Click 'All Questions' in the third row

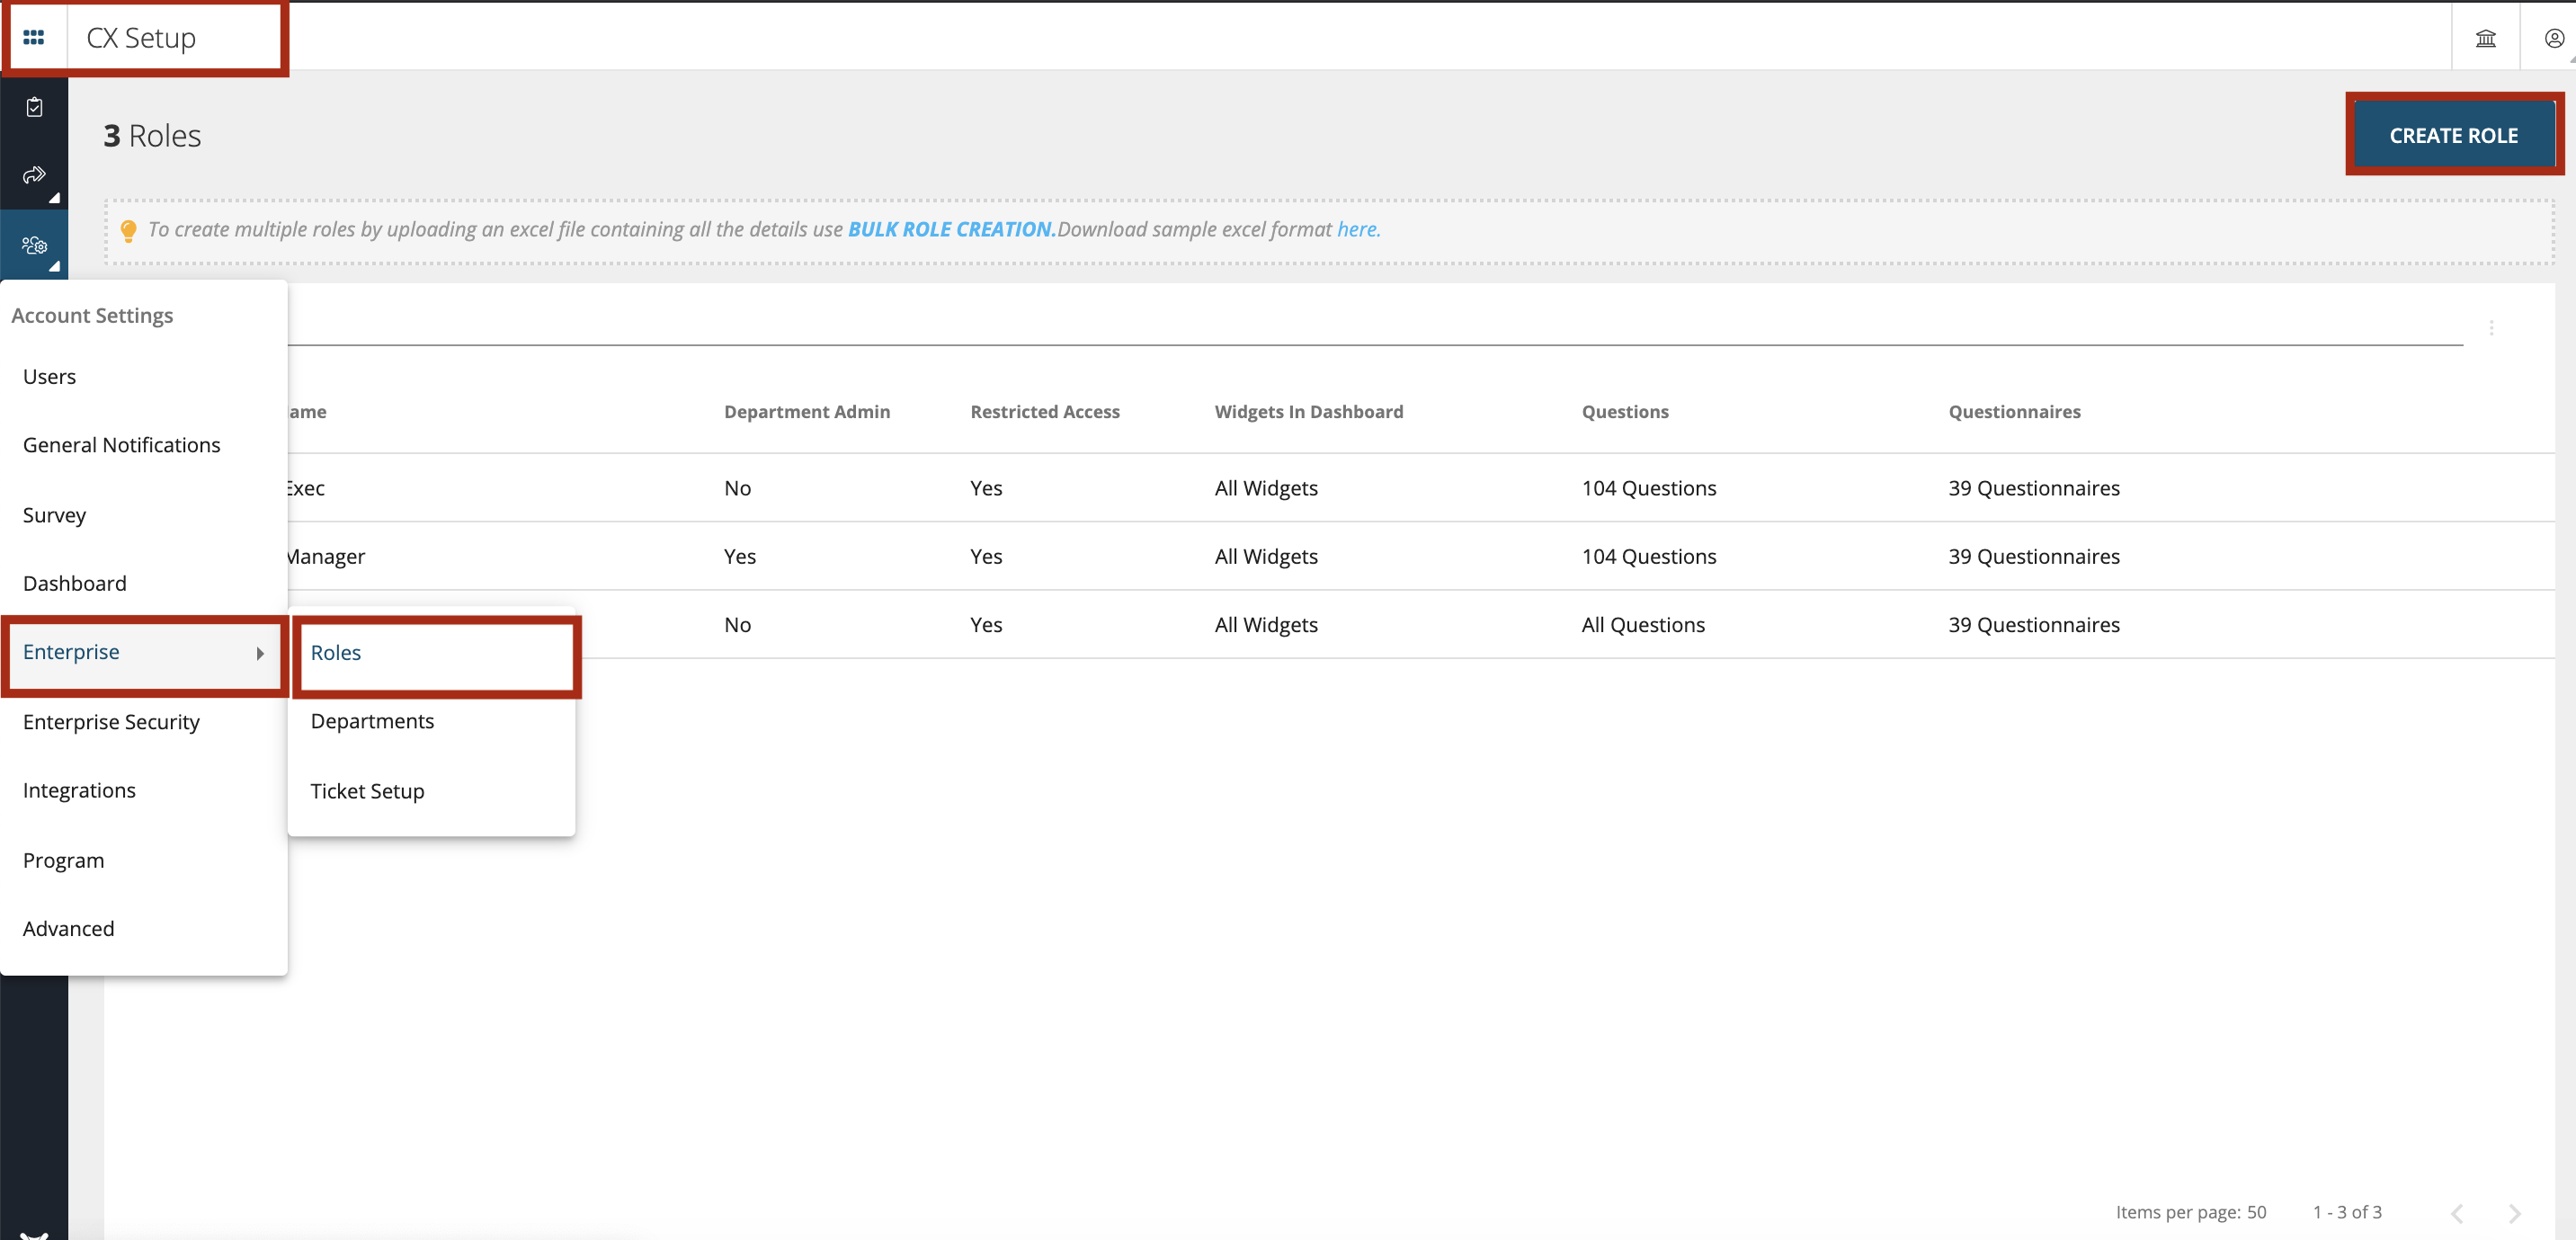1642,625
